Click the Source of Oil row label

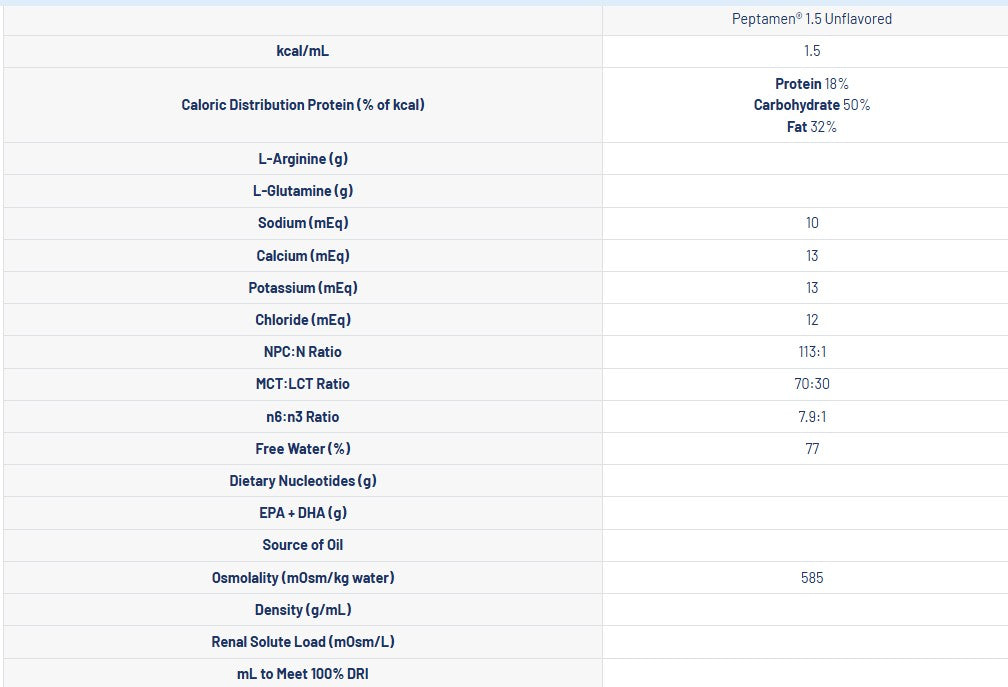pos(302,545)
